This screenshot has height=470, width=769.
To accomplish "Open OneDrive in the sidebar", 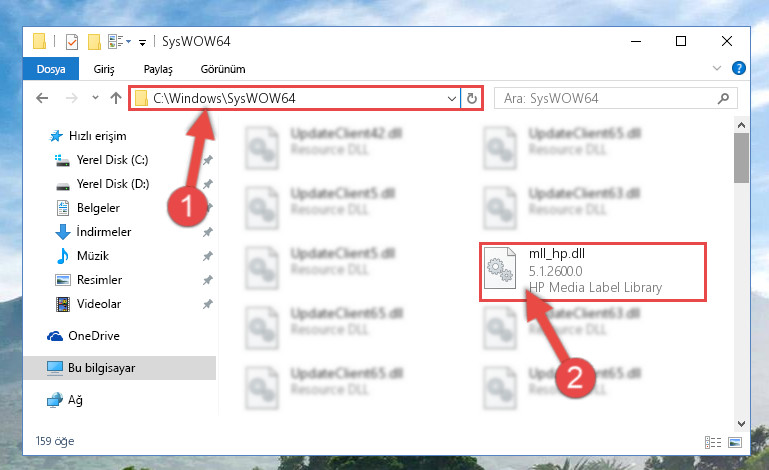I will pyautogui.click(x=94, y=336).
